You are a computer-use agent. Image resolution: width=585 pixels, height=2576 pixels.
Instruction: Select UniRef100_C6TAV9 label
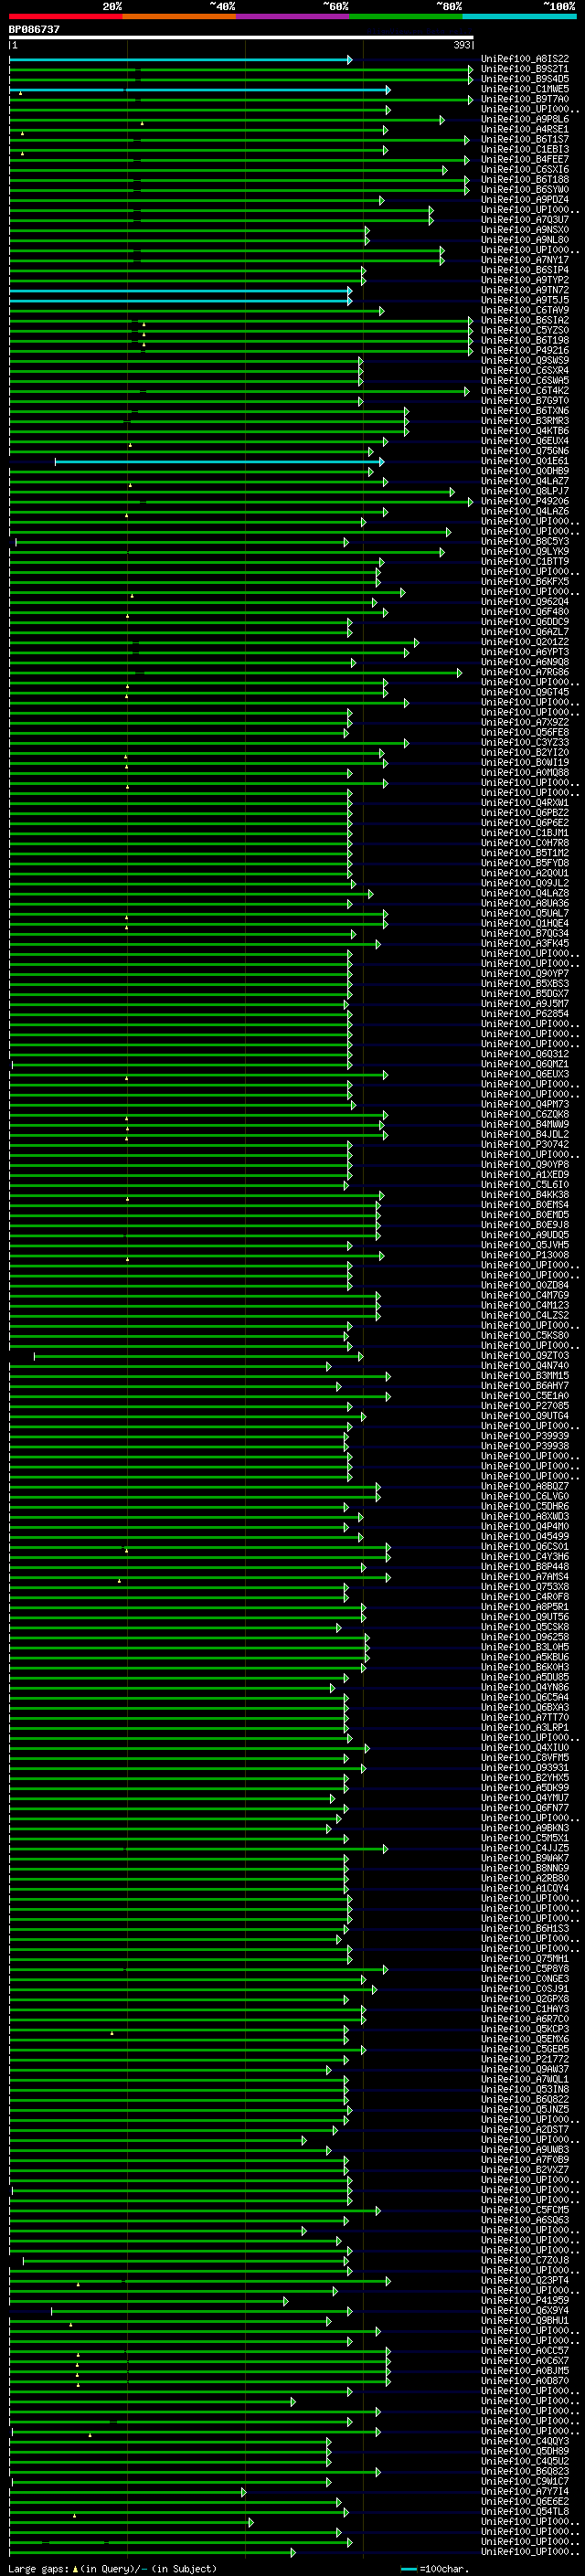(525, 310)
